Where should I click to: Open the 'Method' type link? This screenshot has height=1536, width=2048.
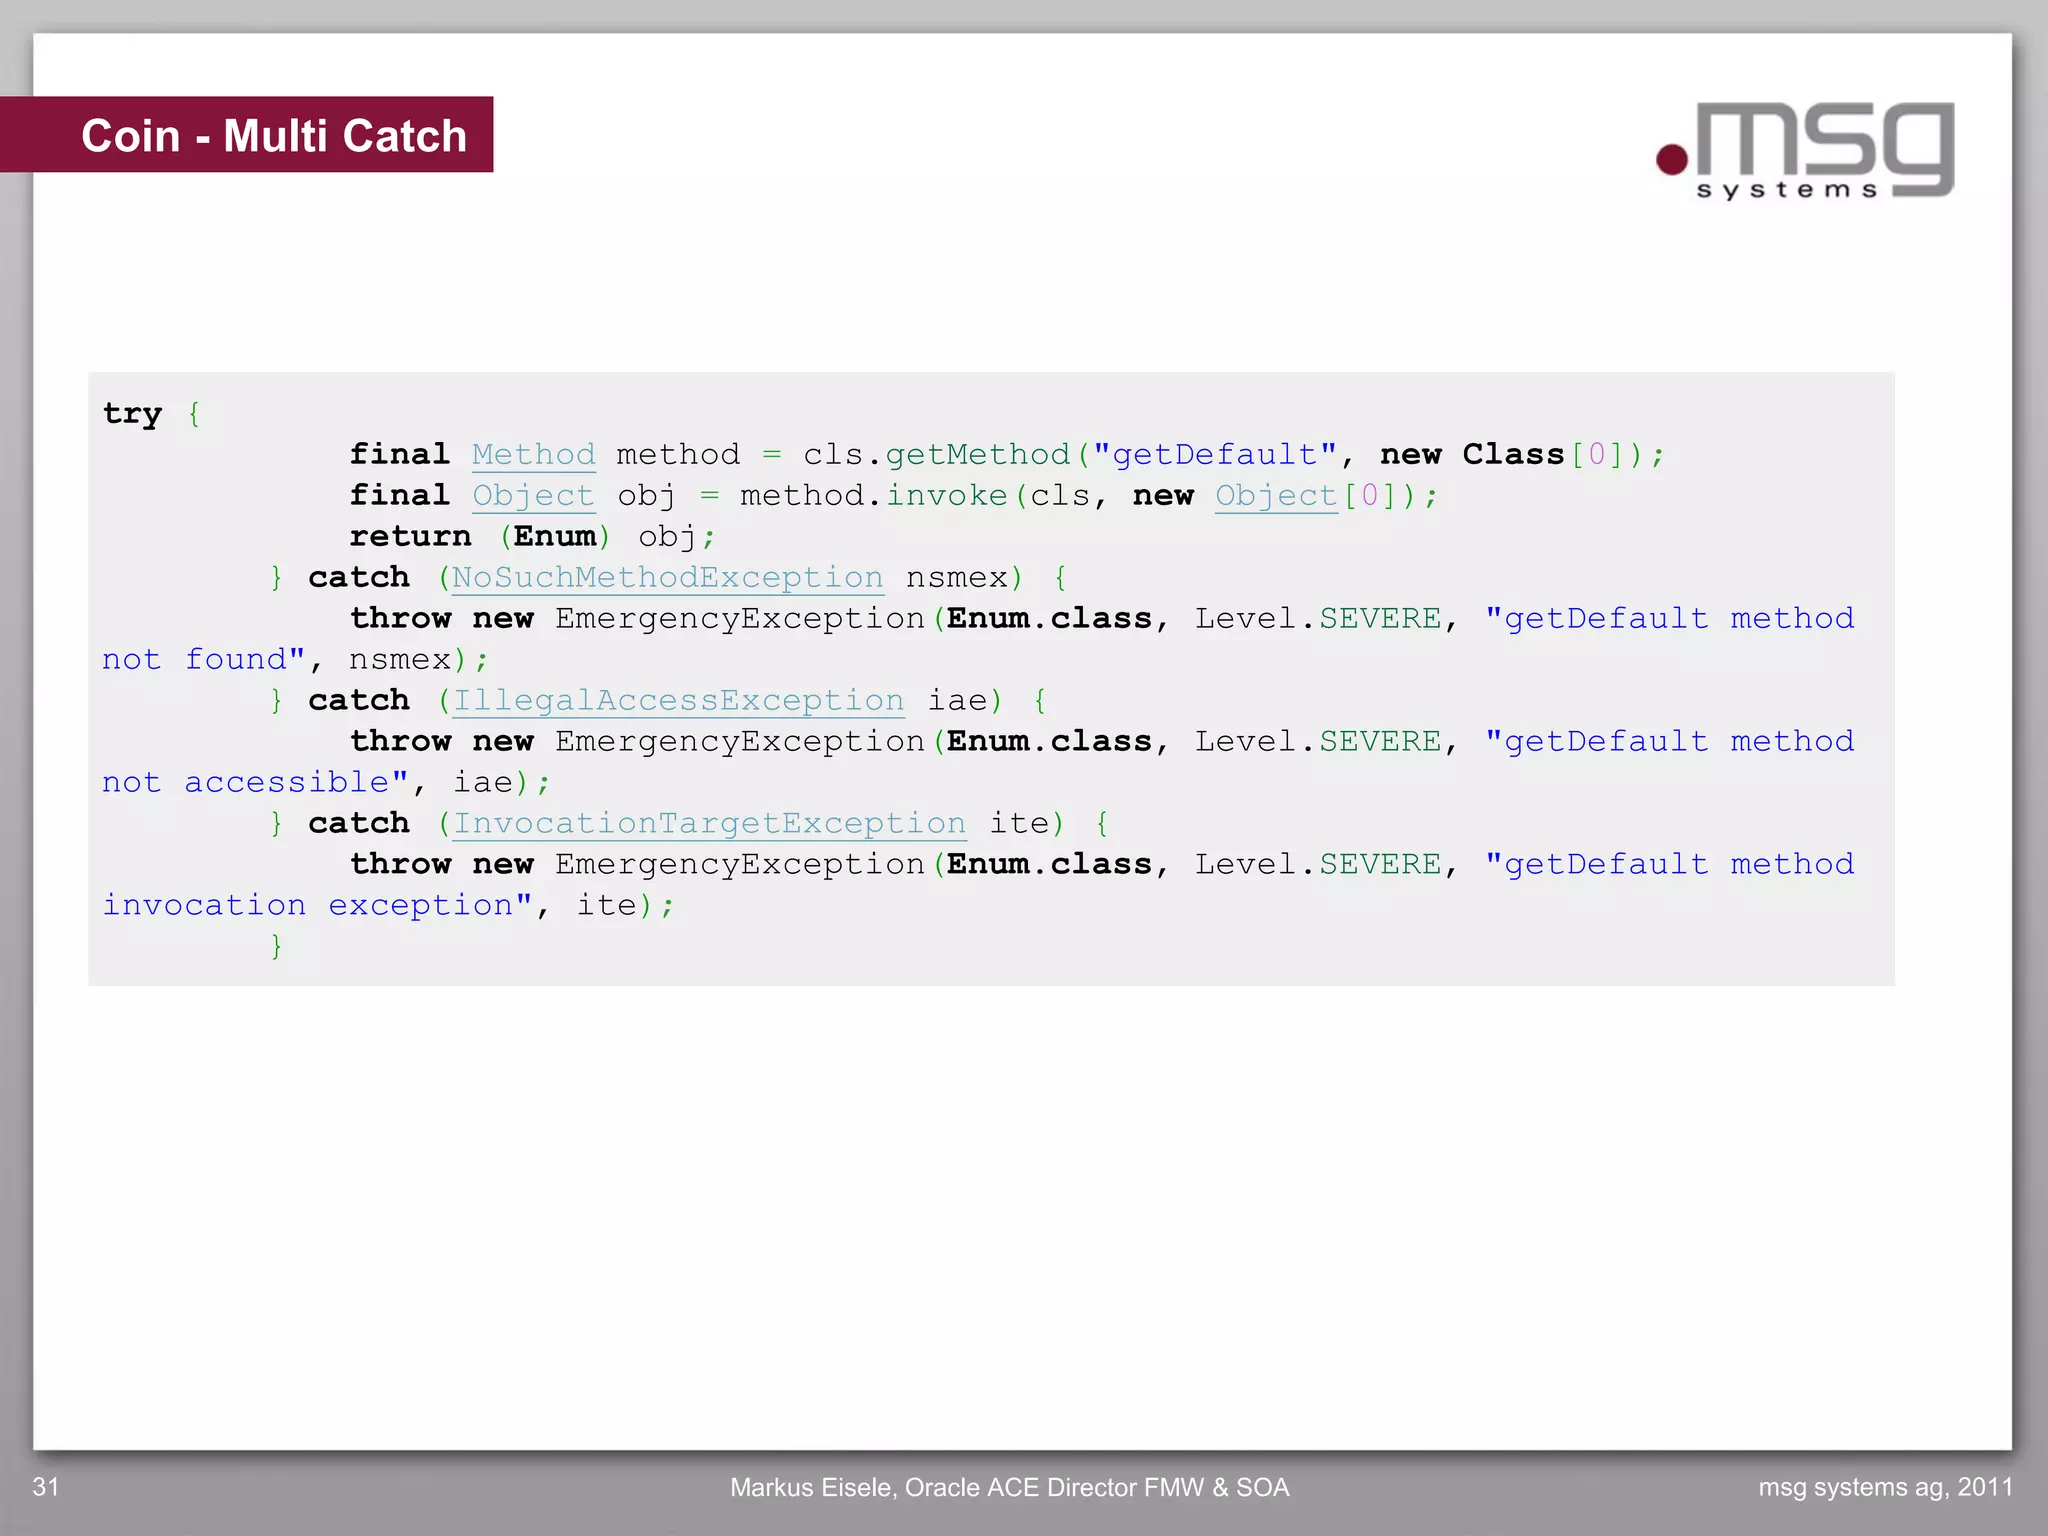[534, 455]
